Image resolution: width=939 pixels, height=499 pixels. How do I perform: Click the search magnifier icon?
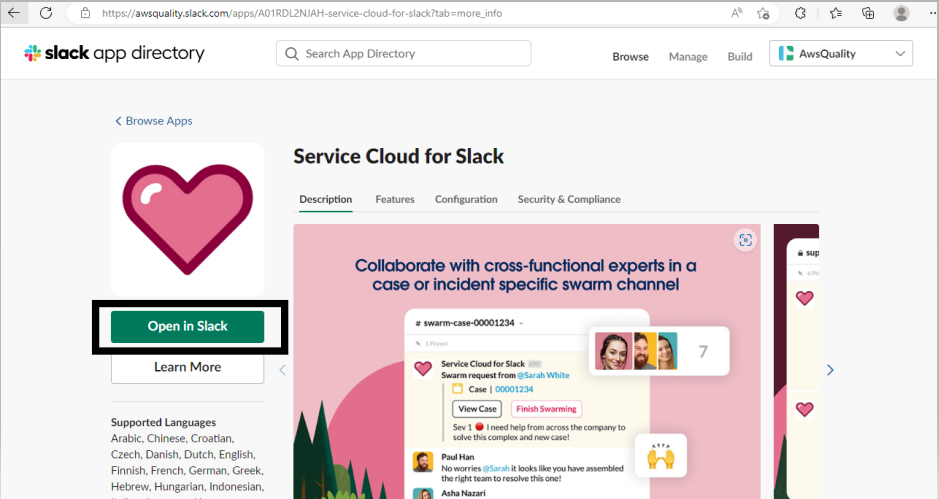pos(292,54)
